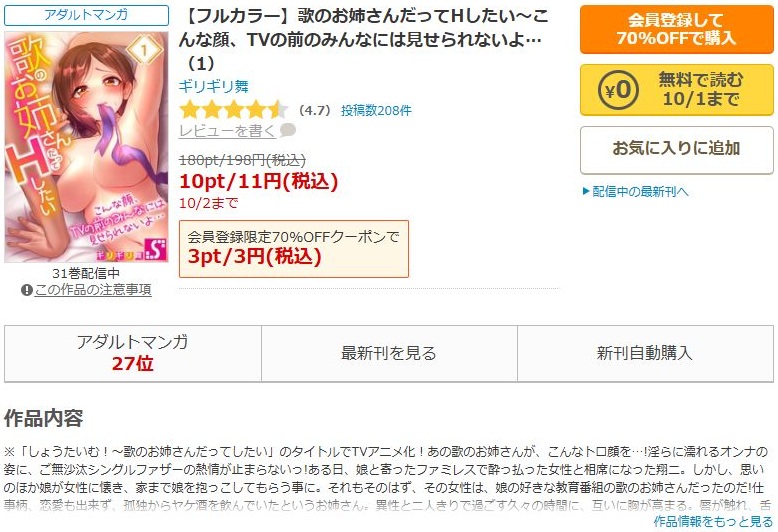This screenshot has height=532, width=778.
Task: Add to favorites with お気に入りに追加
Action: (677, 150)
